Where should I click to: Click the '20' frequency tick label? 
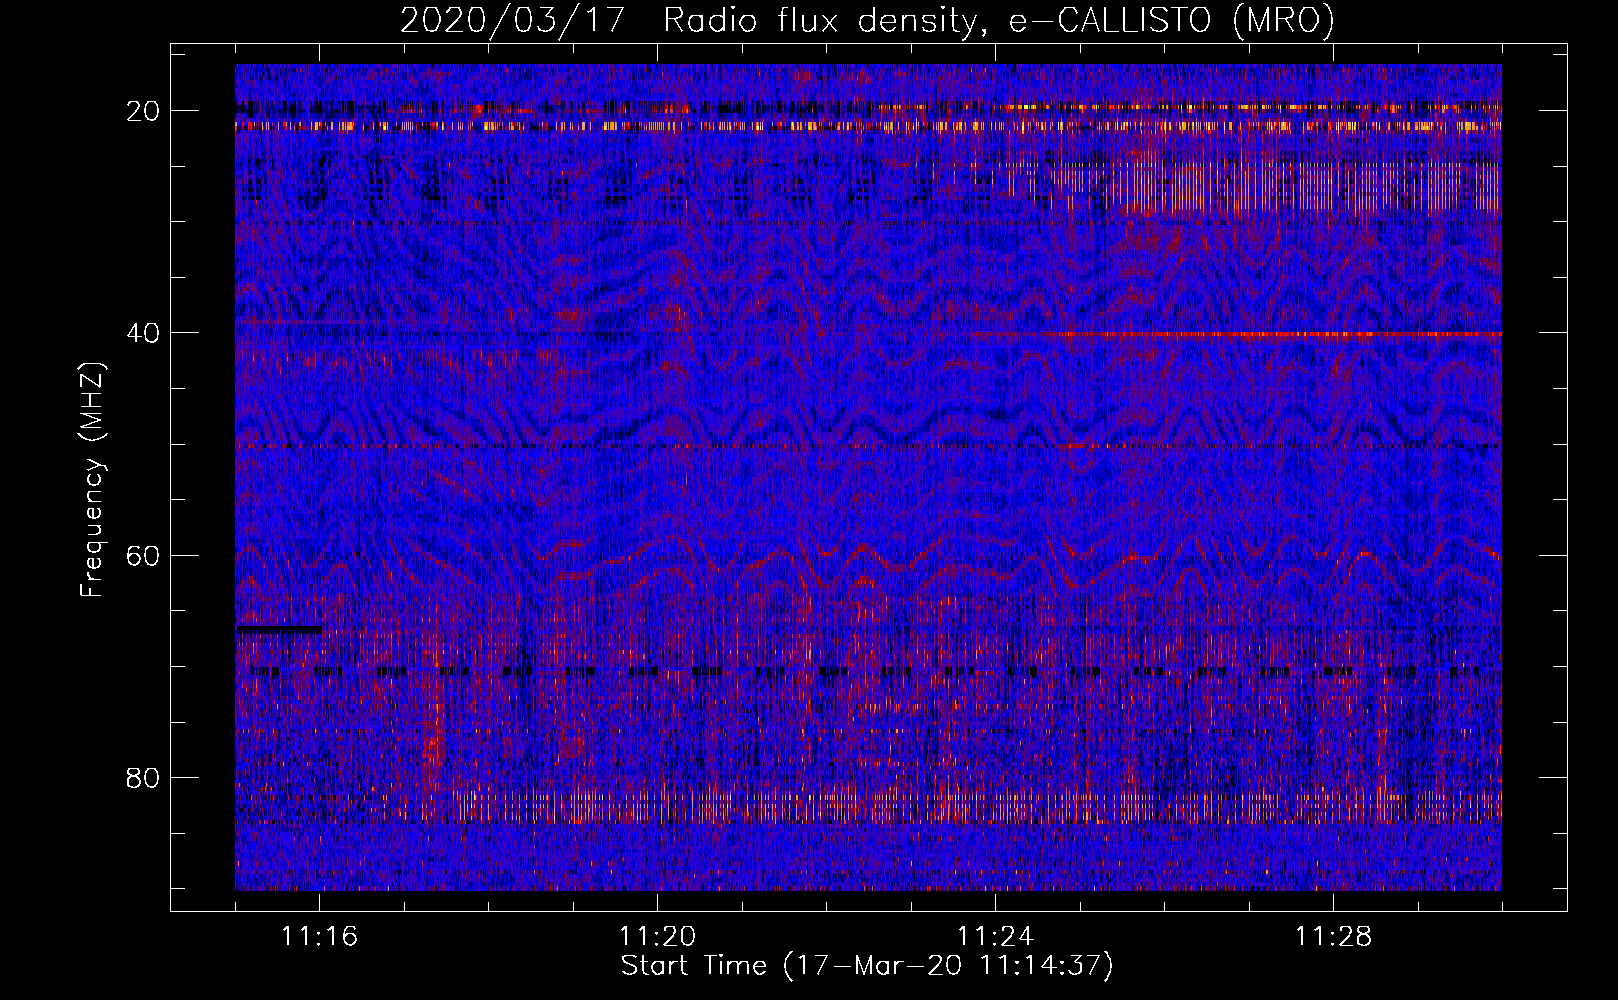click(144, 111)
